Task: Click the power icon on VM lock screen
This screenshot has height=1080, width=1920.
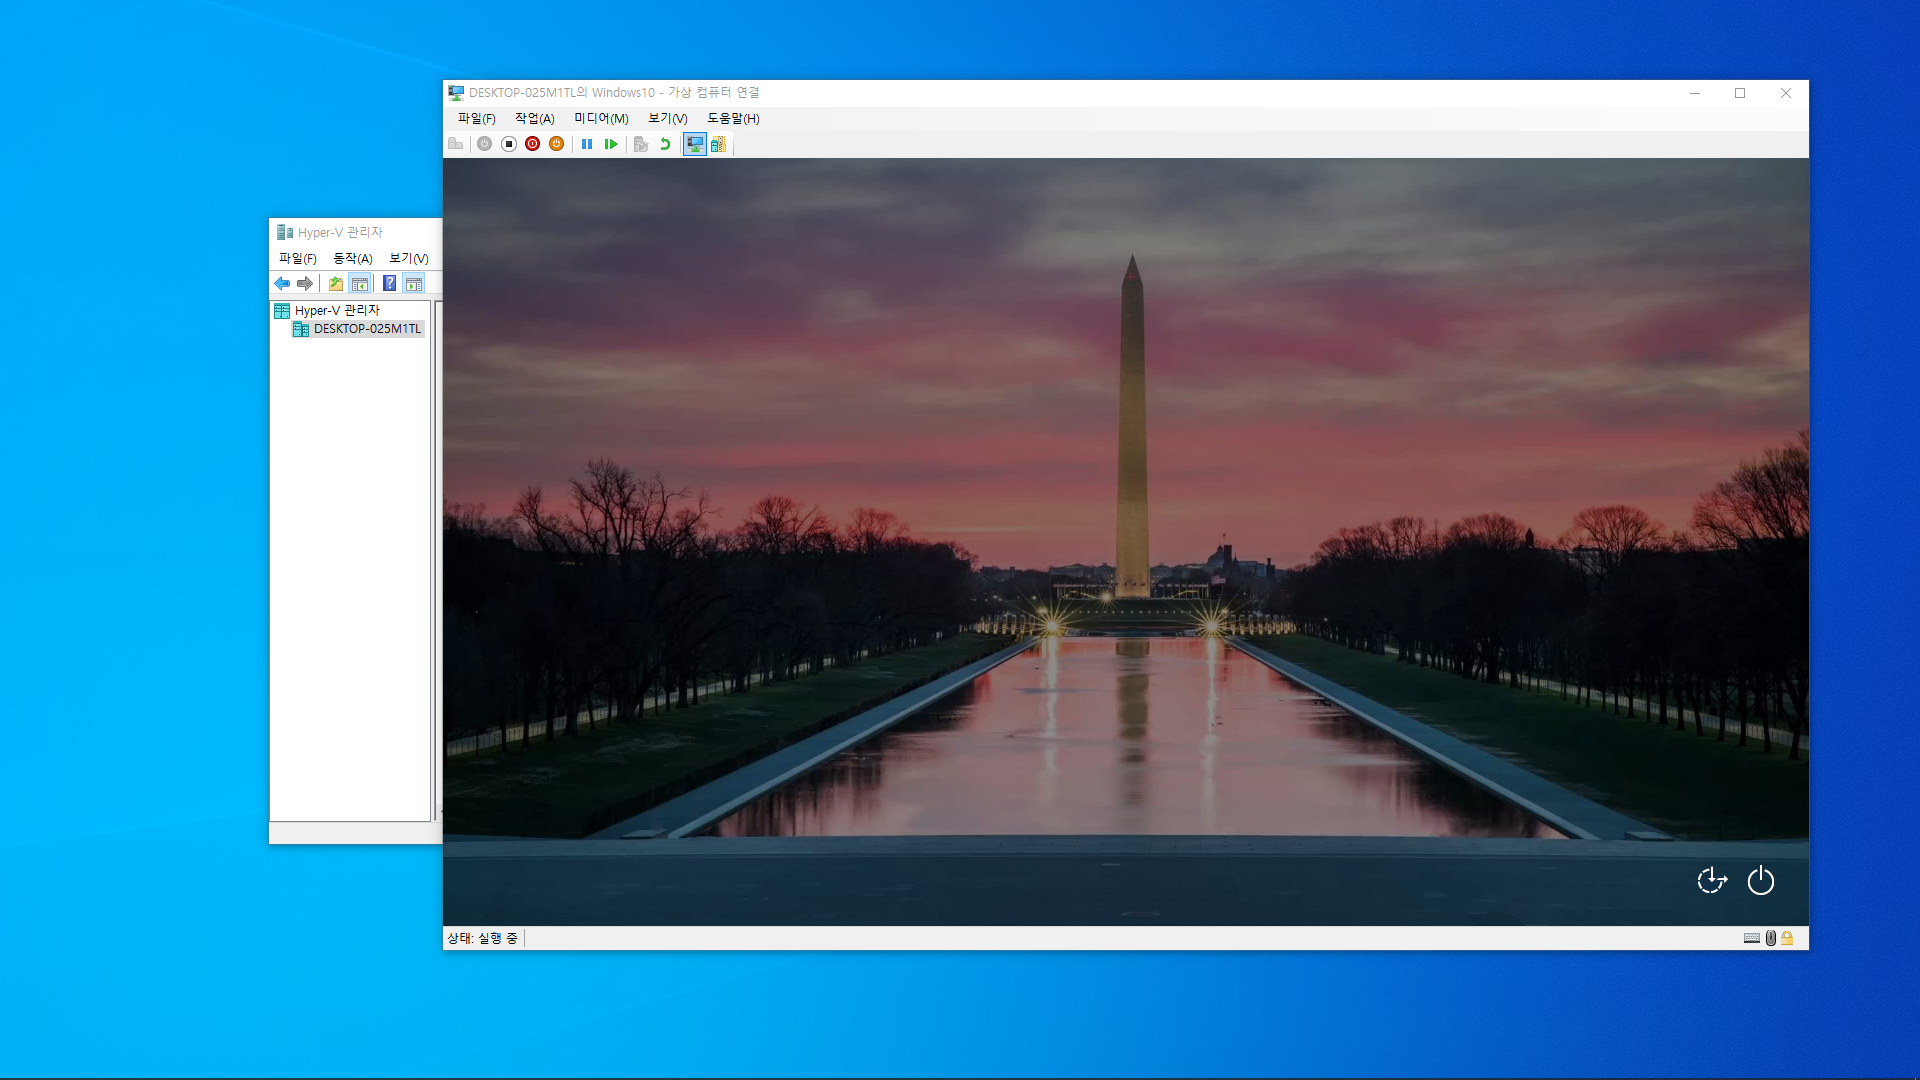Action: [1760, 881]
